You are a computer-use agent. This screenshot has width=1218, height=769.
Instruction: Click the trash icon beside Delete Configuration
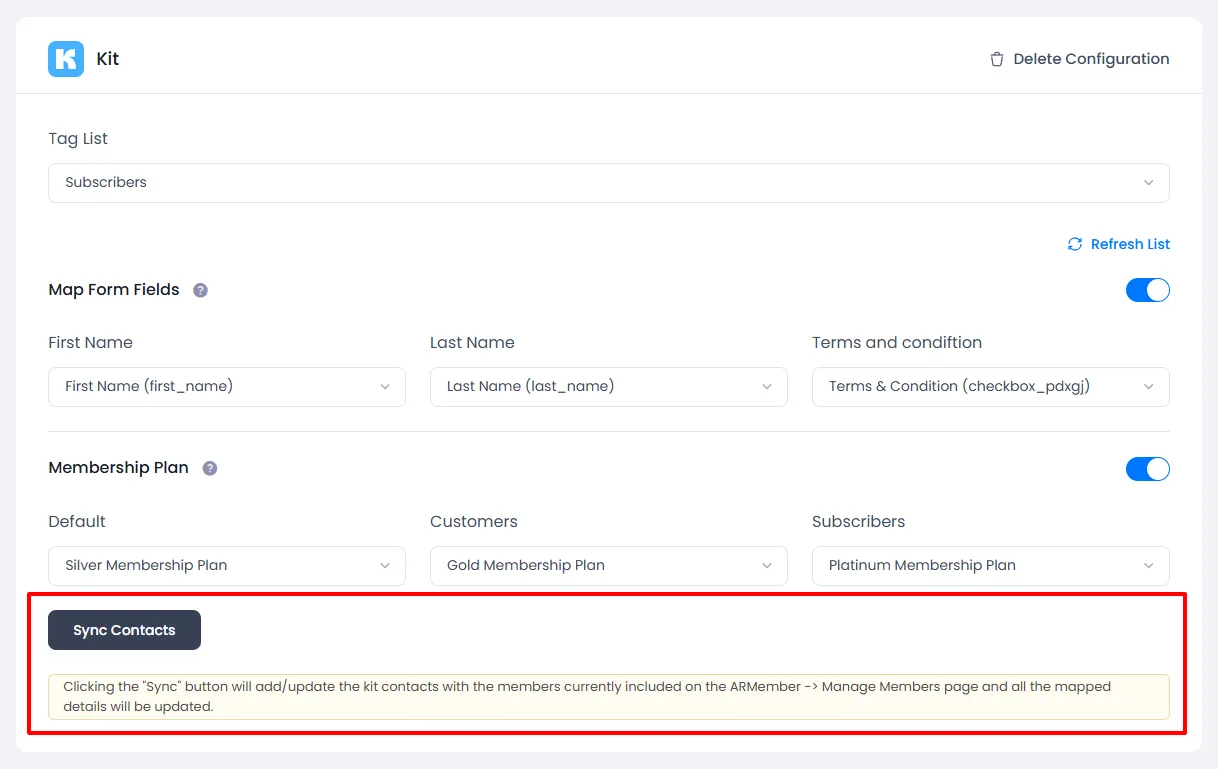point(996,59)
